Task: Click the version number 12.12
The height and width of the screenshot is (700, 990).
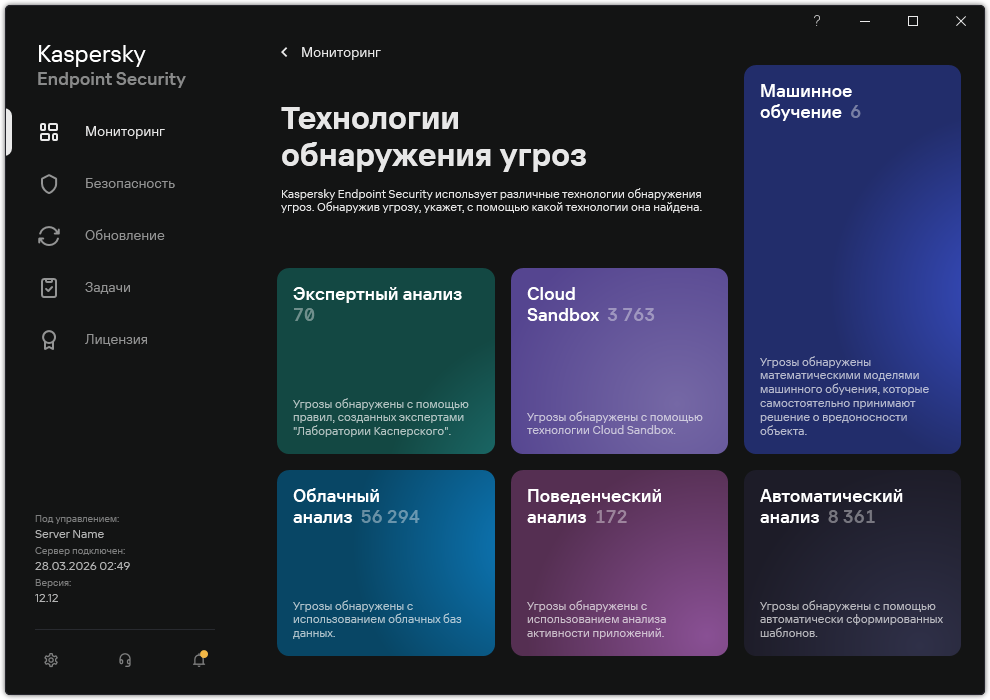Action: point(47,598)
